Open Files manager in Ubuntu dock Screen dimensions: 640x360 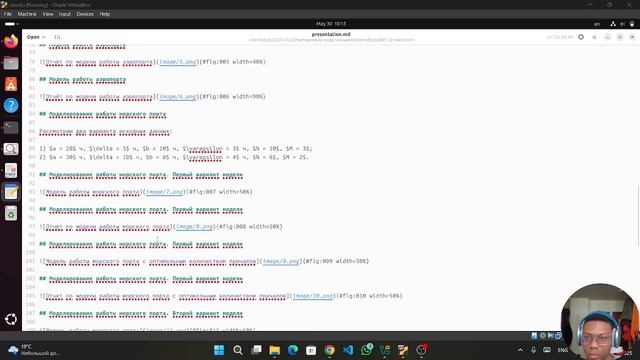tap(11, 63)
